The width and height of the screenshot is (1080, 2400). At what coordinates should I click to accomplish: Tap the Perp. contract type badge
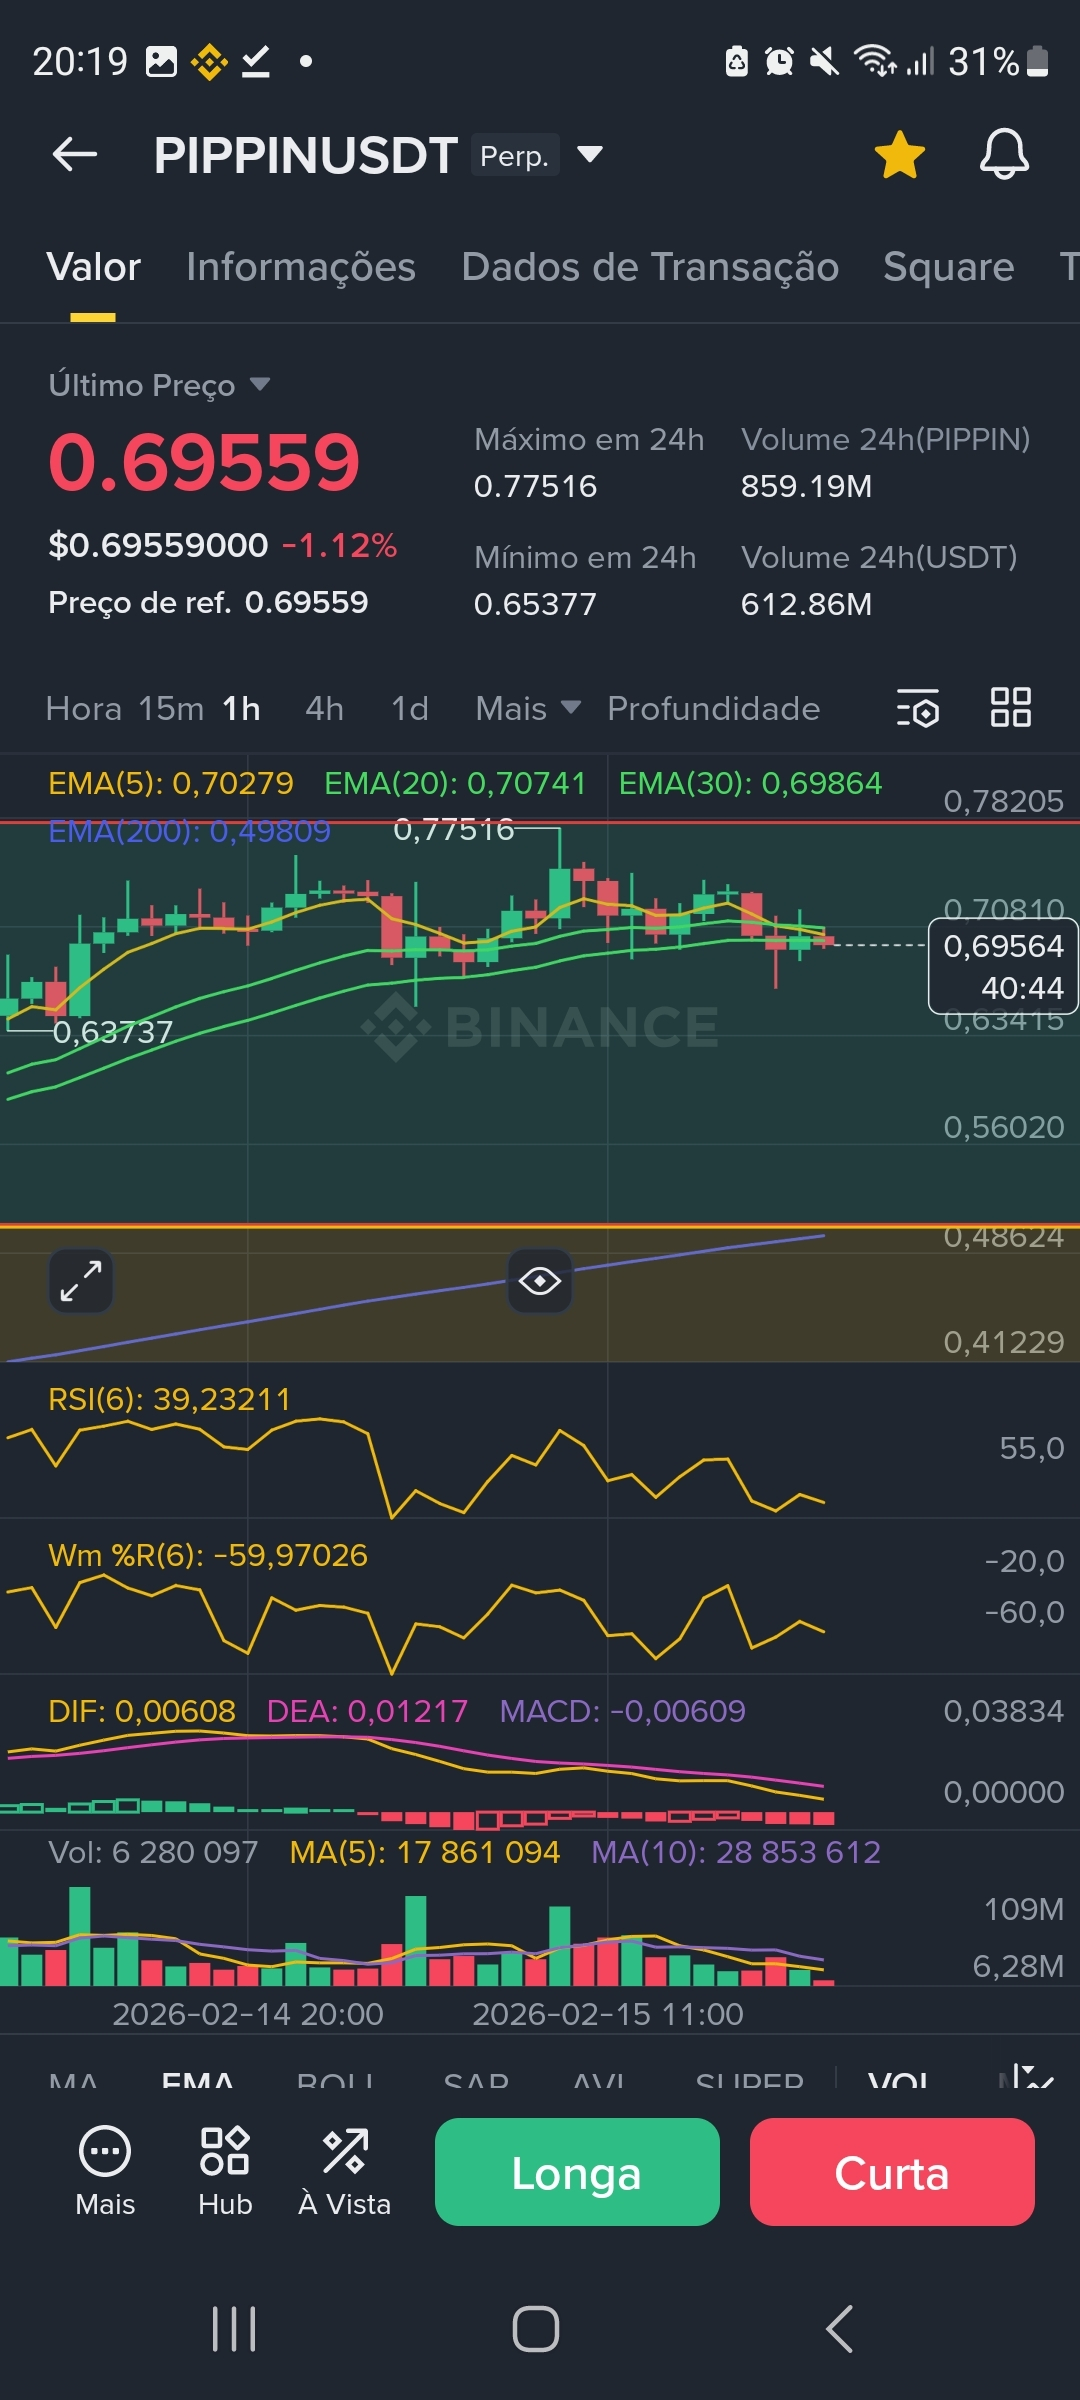[514, 155]
